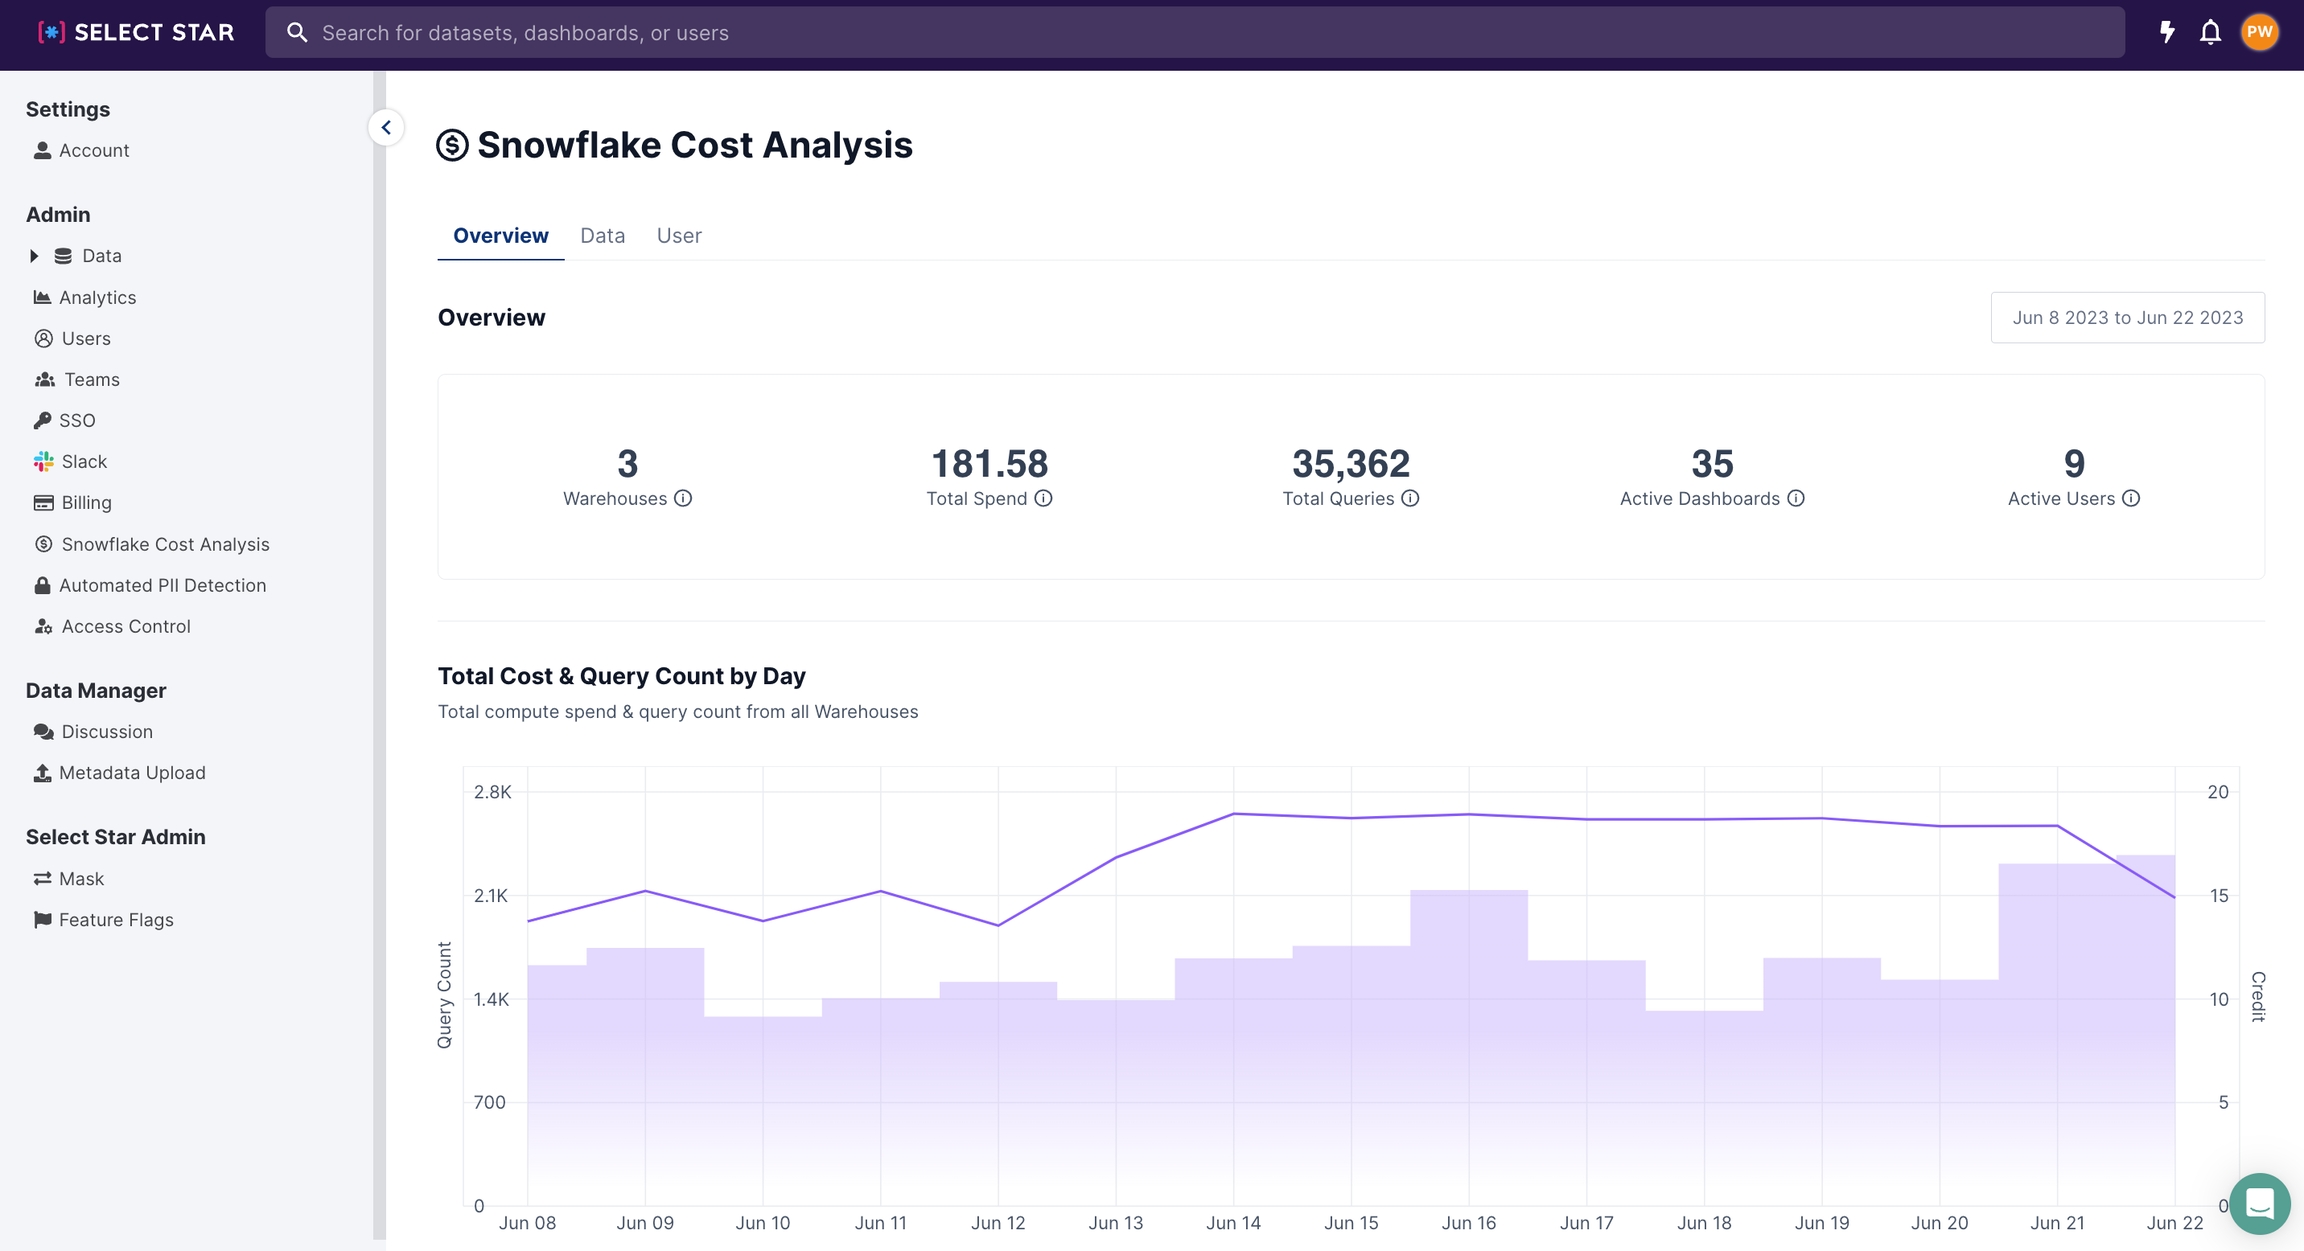
Task: Open the PW user avatar menu
Action: click(2259, 32)
